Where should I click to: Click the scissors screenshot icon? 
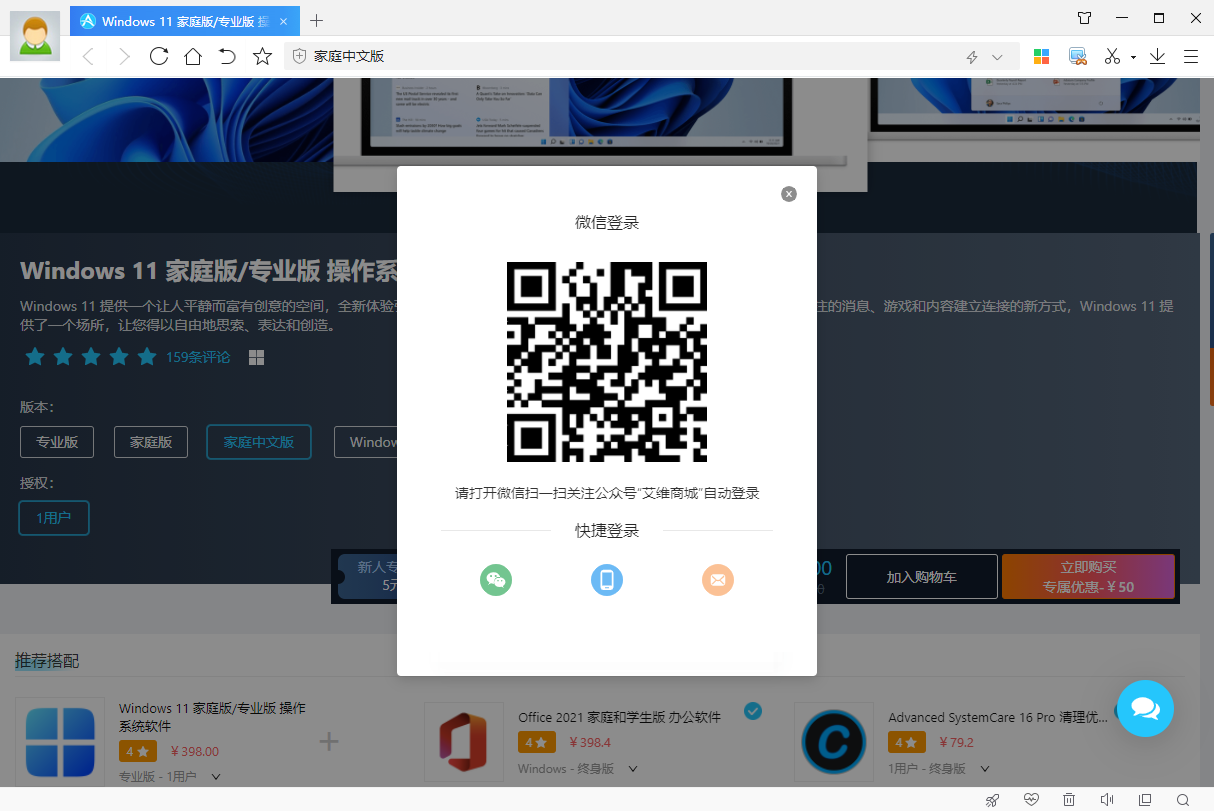1112,57
